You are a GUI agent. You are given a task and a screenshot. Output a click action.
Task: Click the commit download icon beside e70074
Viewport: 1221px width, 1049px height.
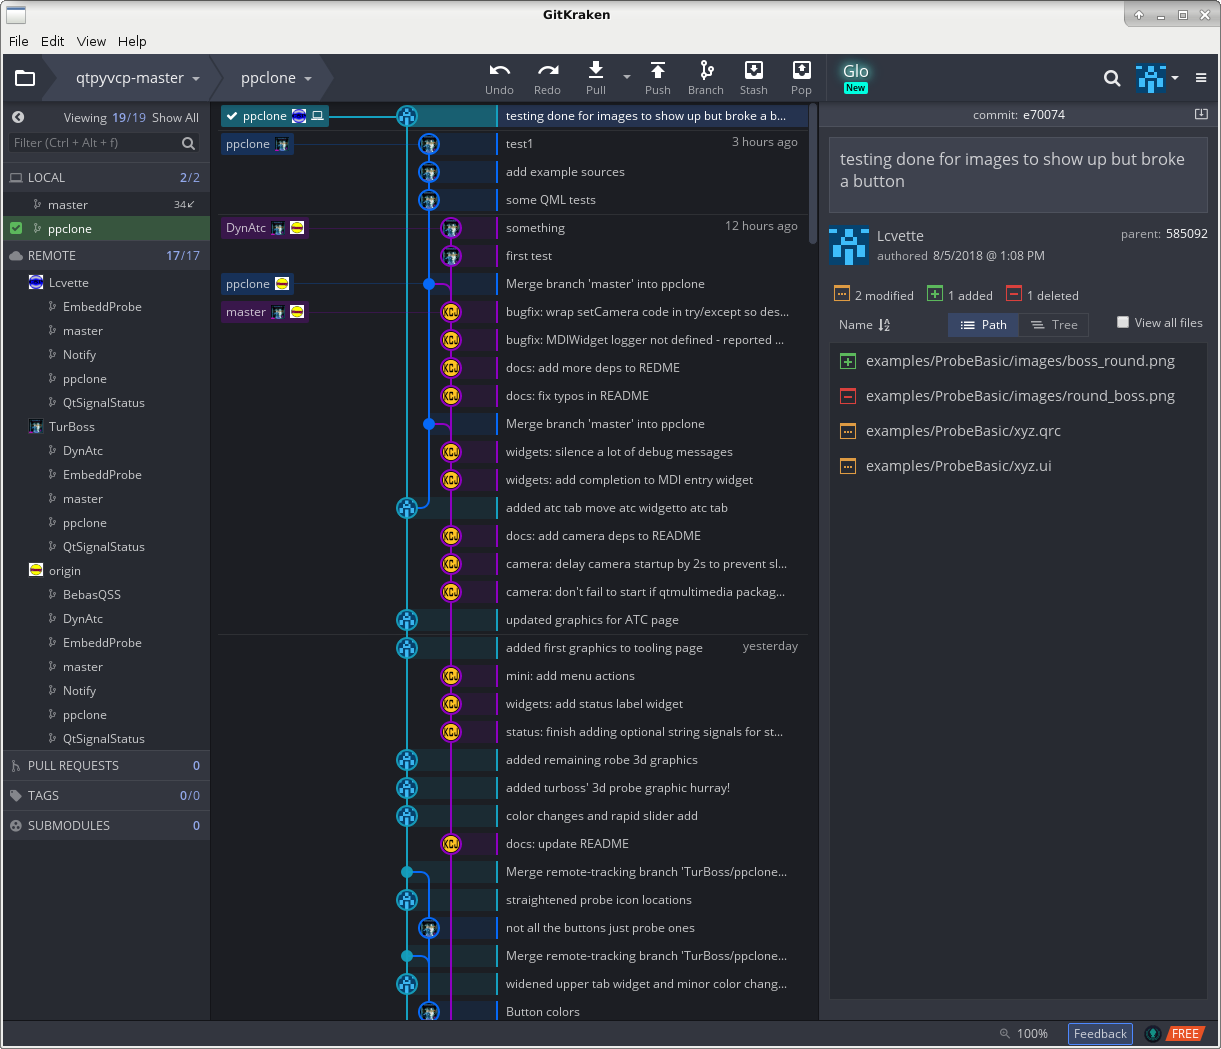click(1201, 114)
